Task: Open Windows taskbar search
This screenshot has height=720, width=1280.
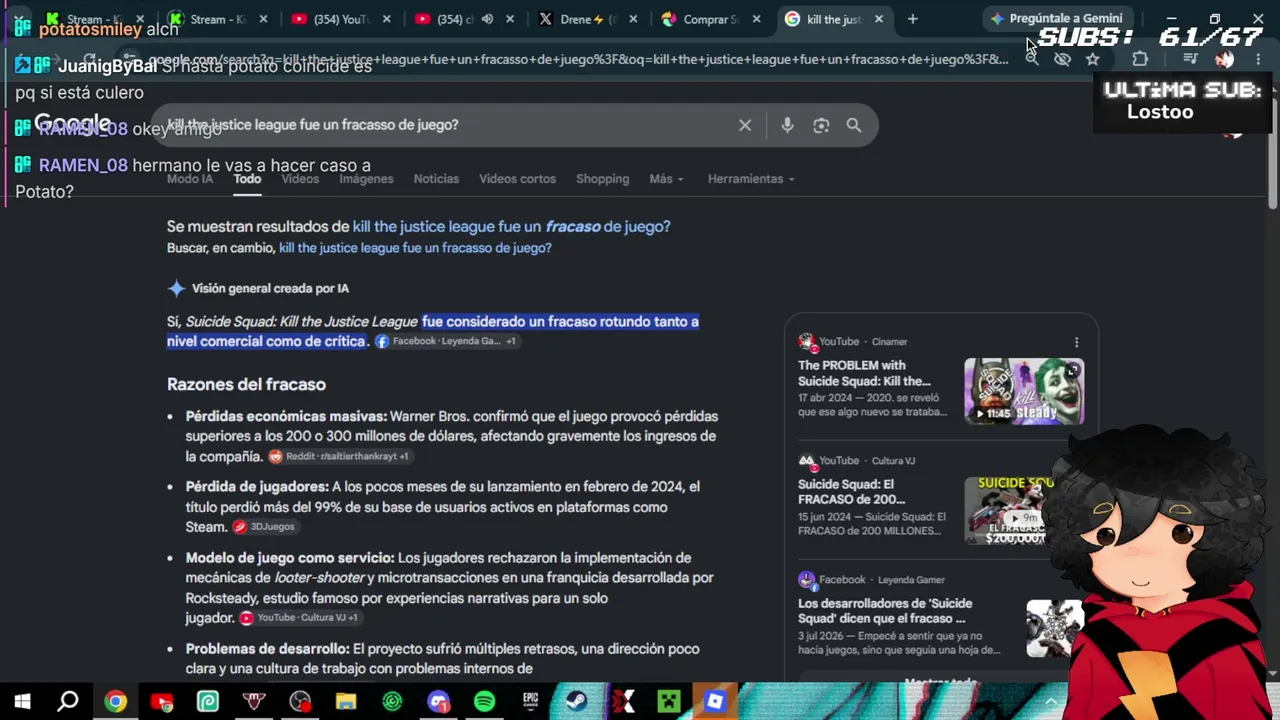Action: (68, 702)
